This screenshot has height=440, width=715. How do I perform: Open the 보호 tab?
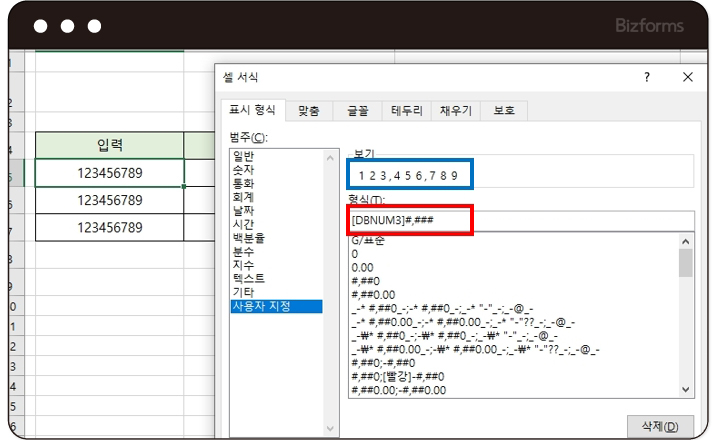tap(503, 111)
